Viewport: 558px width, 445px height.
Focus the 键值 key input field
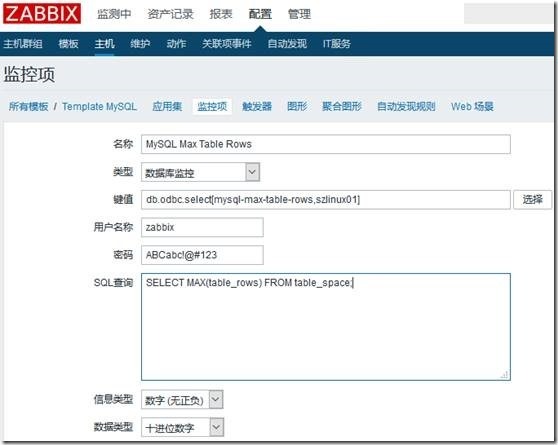(326, 200)
